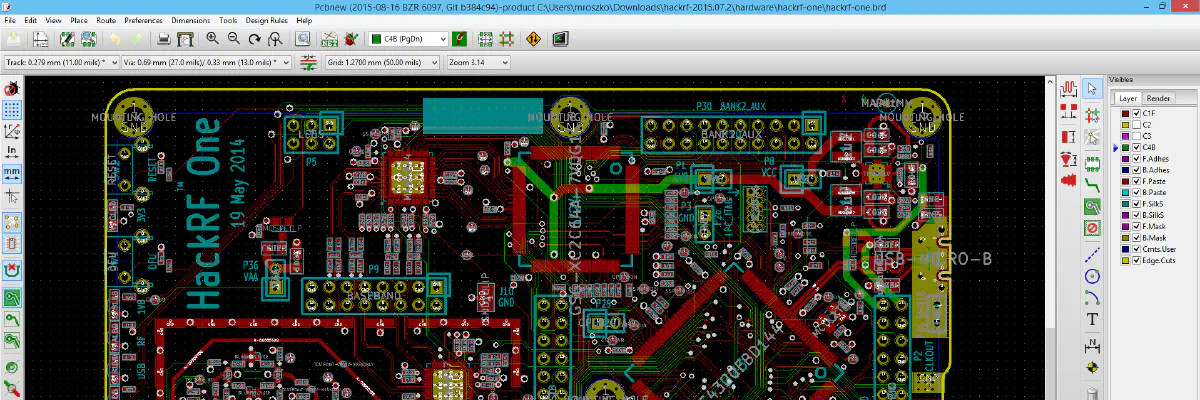
Task: Enable footprint mode icon
Action: [x=486, y=39]
